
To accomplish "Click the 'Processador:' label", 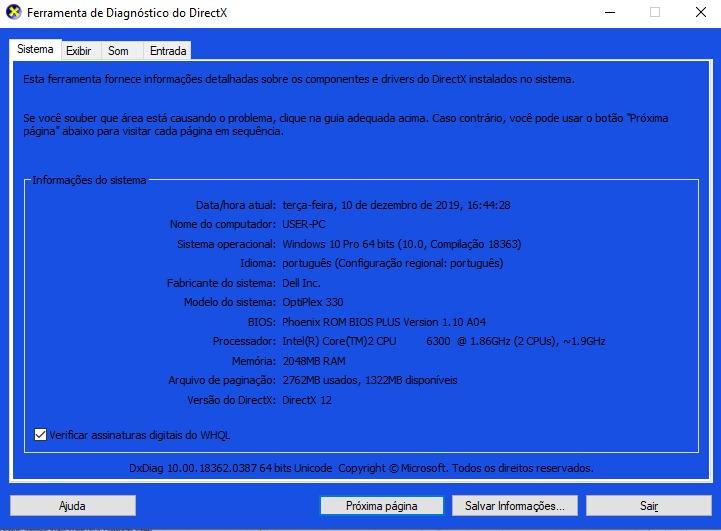I will click(244, 341).
